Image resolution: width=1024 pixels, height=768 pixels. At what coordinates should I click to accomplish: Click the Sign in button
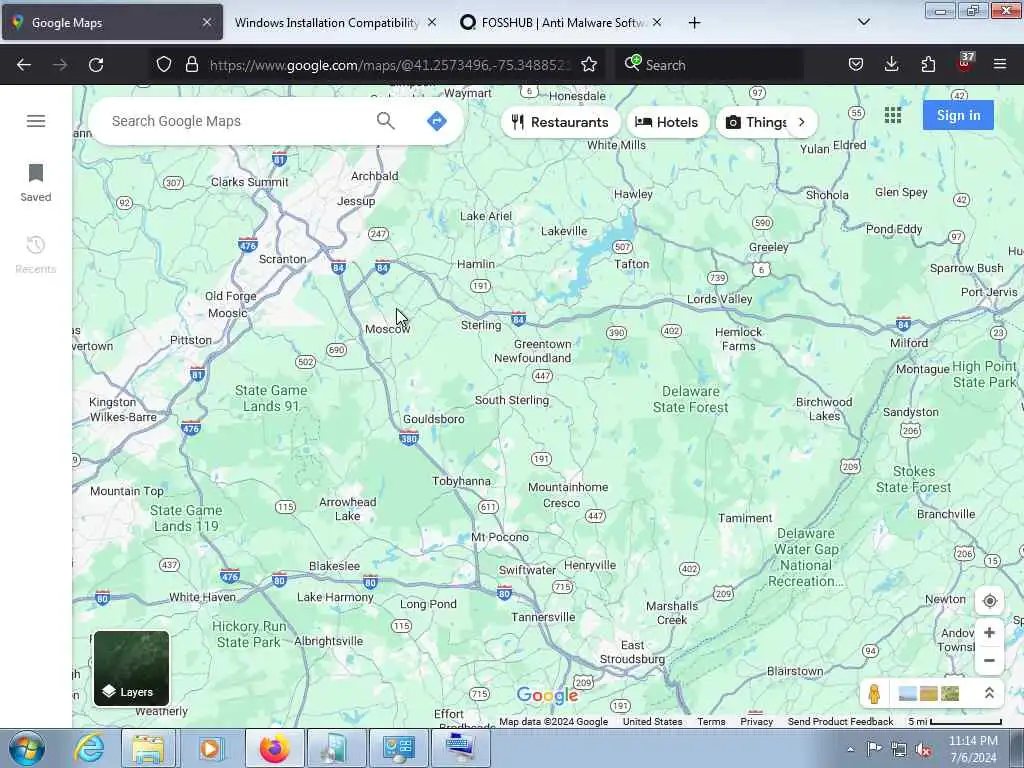click(x=958, y=116)
